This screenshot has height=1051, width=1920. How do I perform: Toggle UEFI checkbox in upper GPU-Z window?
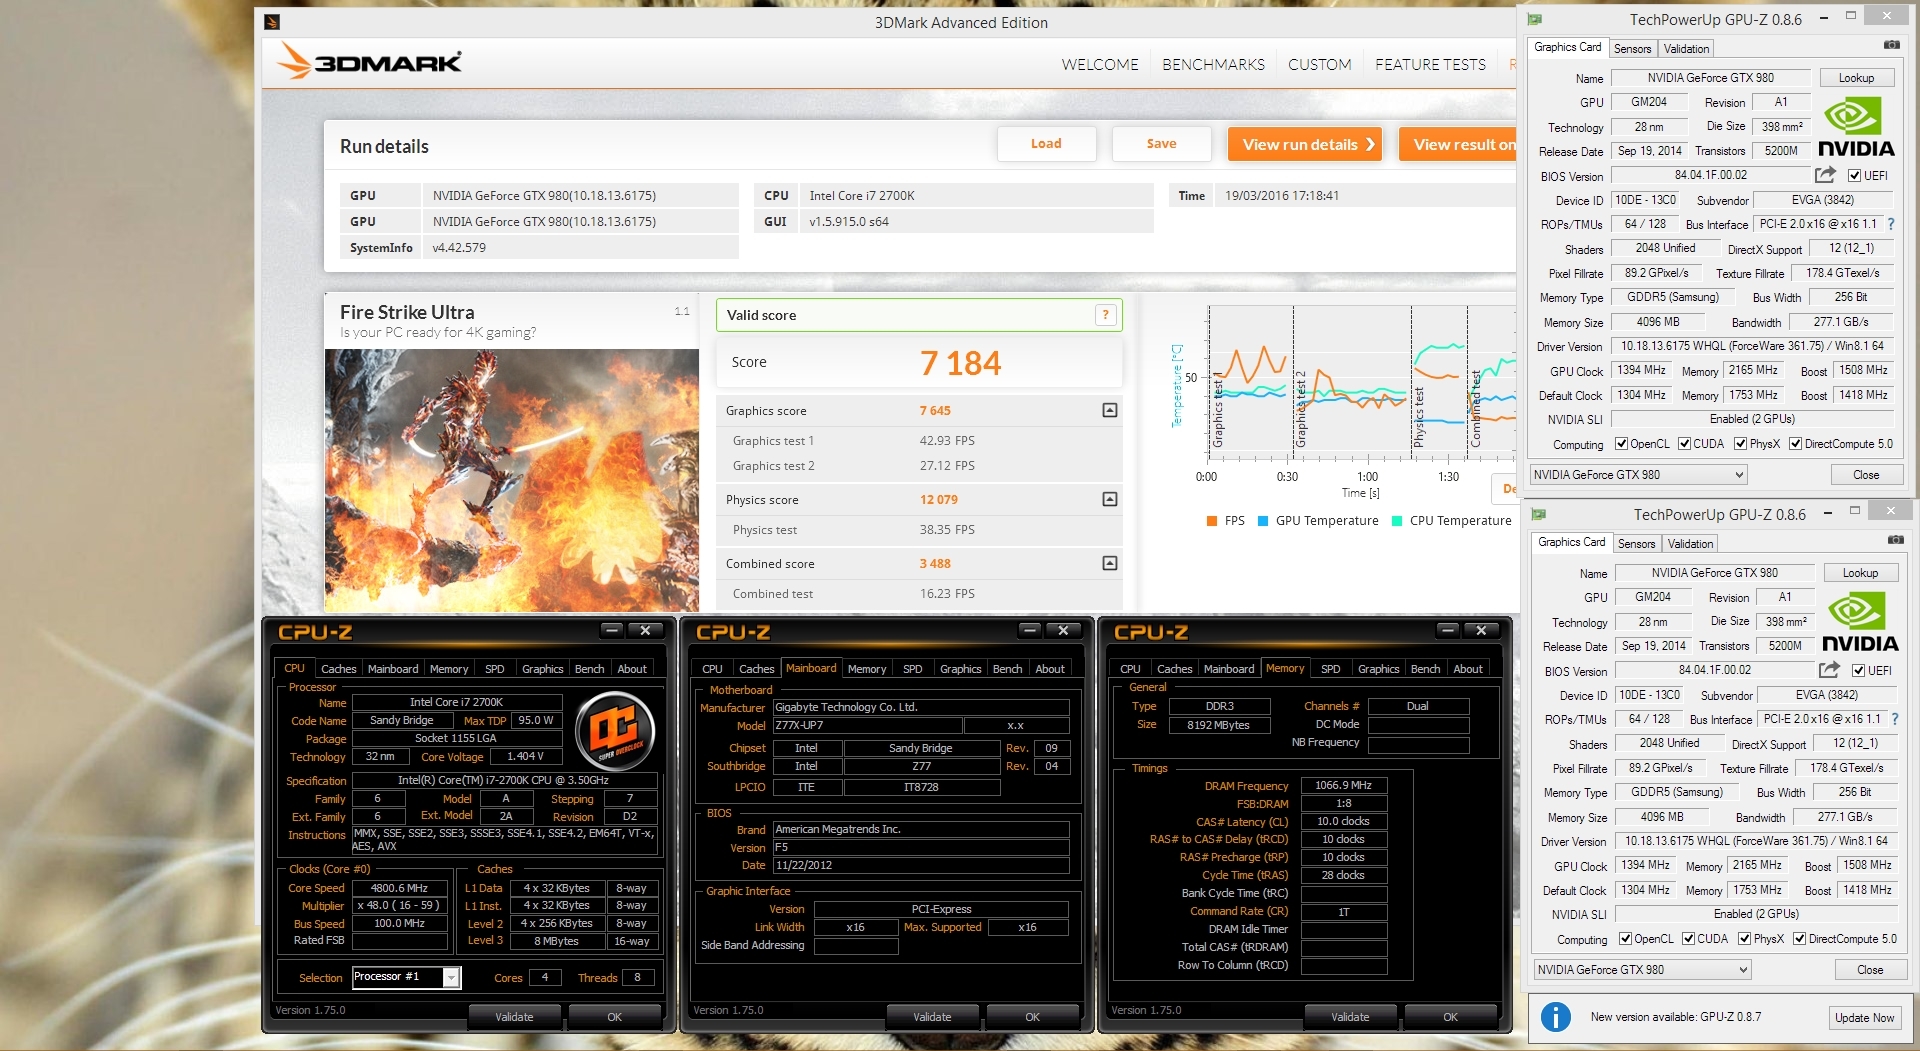(1854, 176)
